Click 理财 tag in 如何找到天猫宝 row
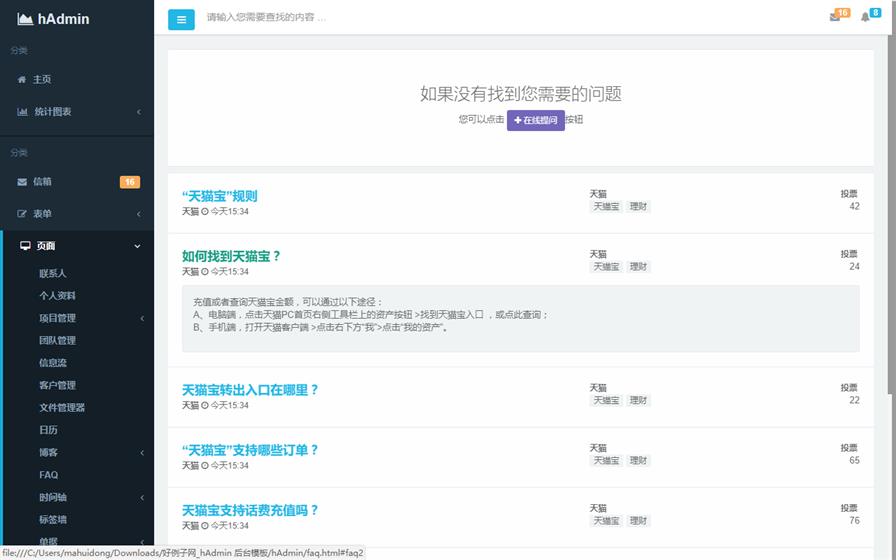This screenshot has width=896, height=560. click(x=638, y=266)
